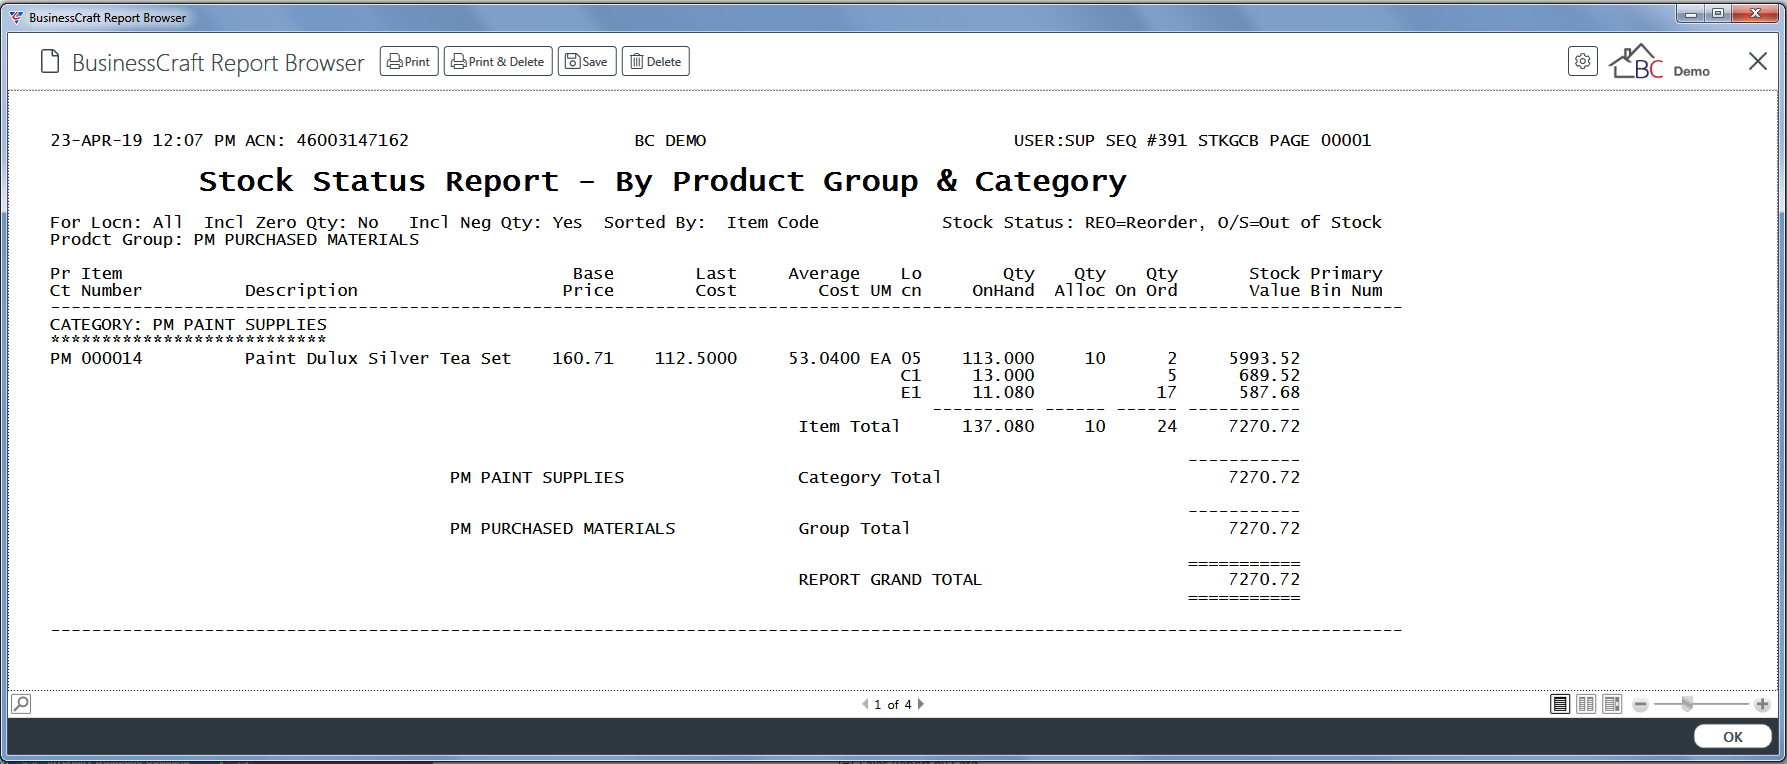Viewport: 1787px width, 764px height.
Task: Click 'BC DEMO' company name in report
Action: 670,140
